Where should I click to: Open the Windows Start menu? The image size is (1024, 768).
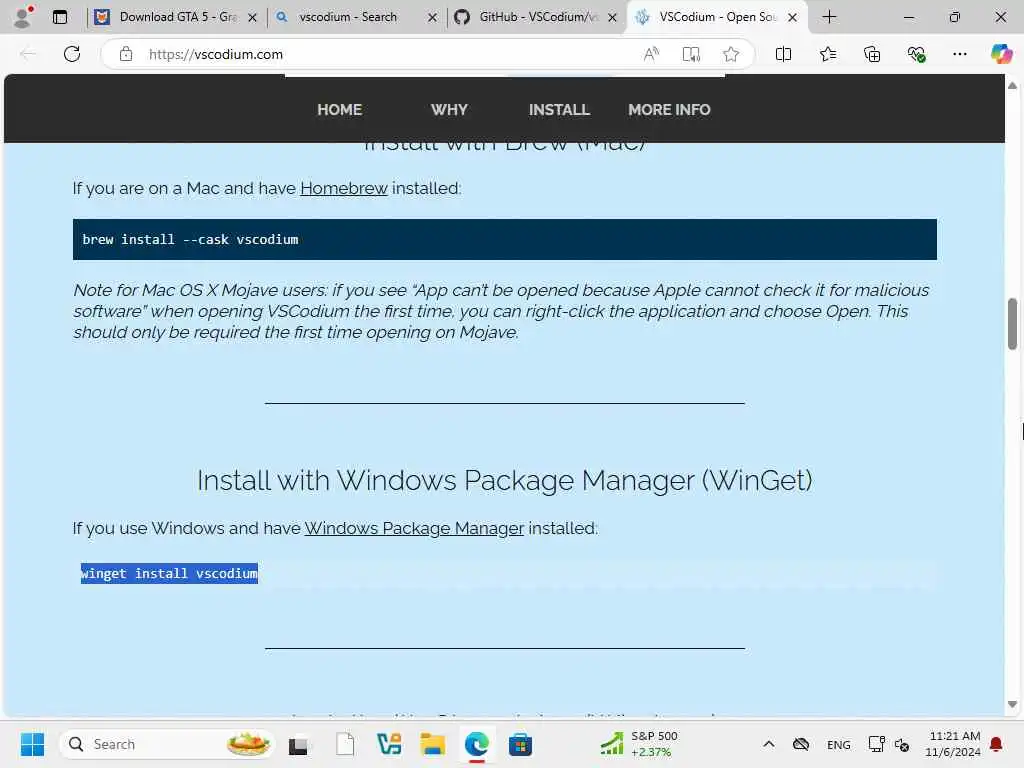pyautogui.click(x=32, y=744)
